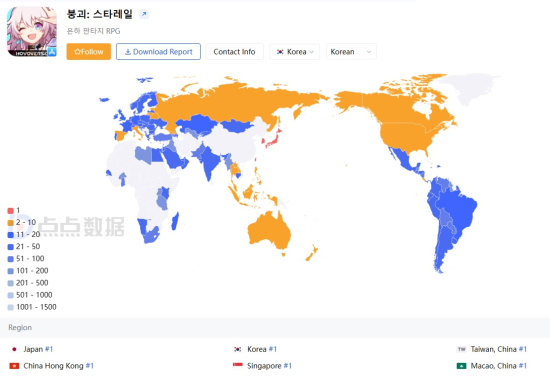Screen dimensions: 550x382
Task: Expand the Korean language dropdown
Action: [351, 52]
